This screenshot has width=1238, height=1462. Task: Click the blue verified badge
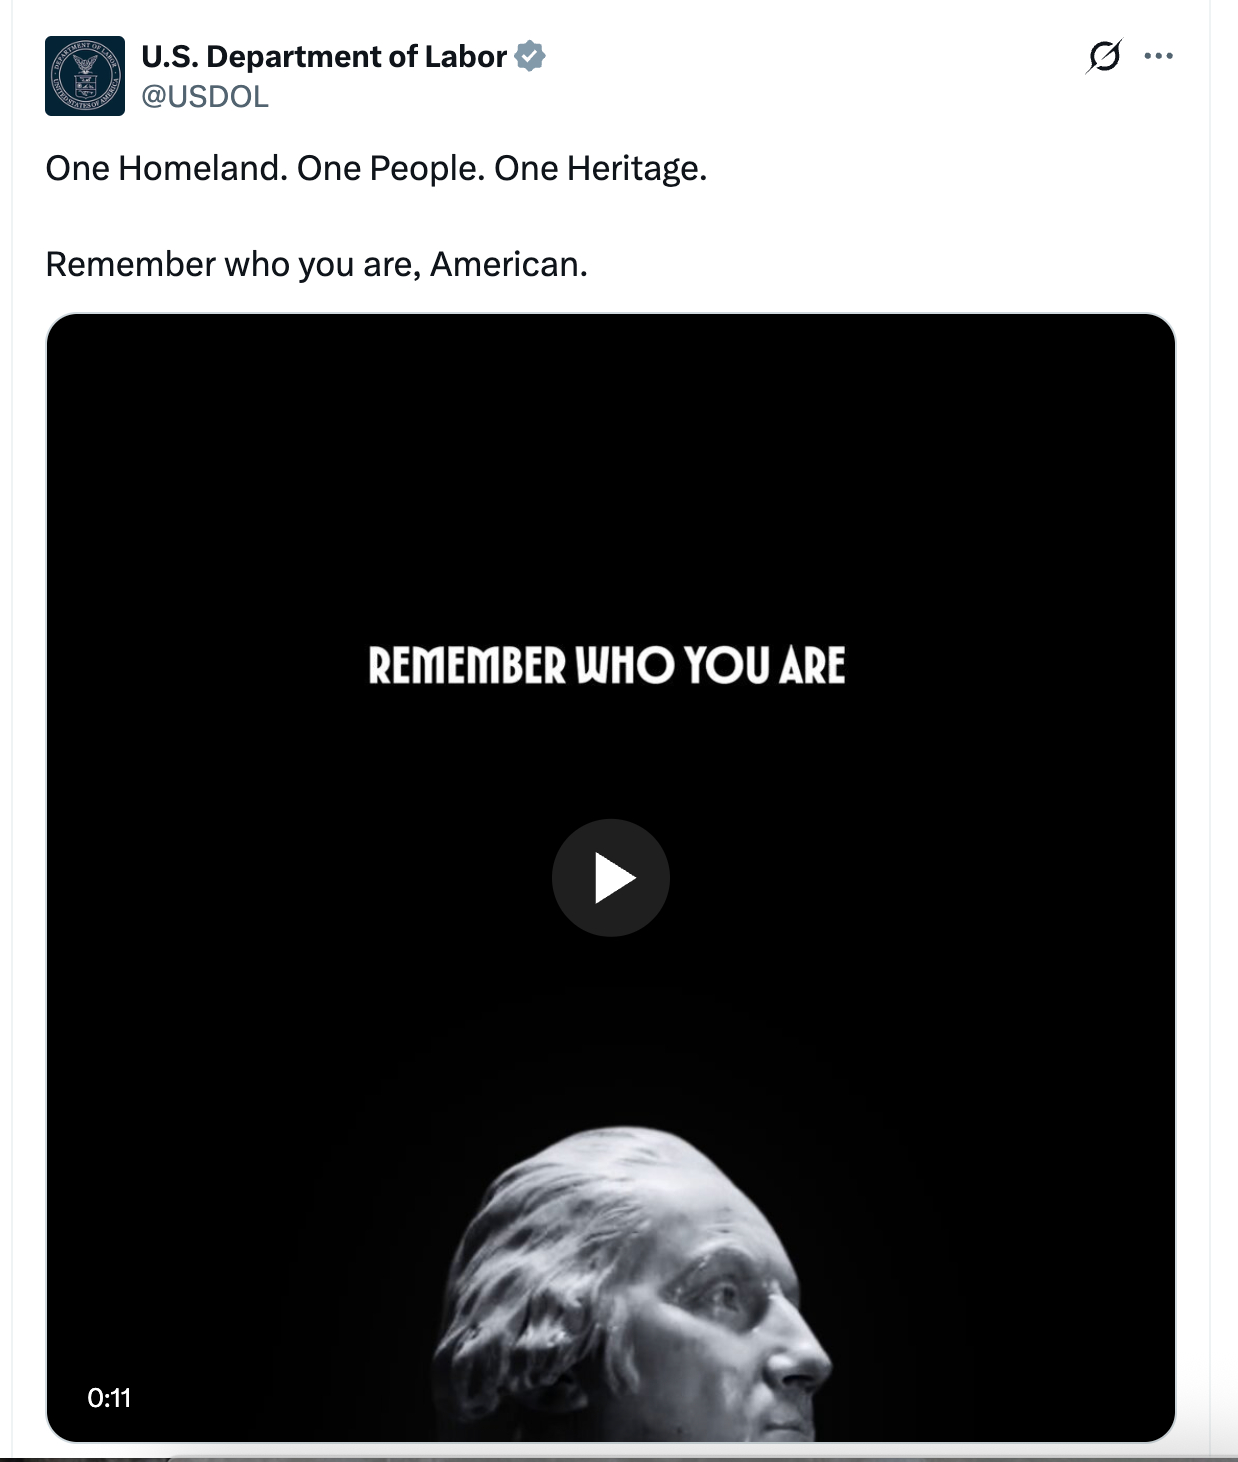[x=530, y=56]
